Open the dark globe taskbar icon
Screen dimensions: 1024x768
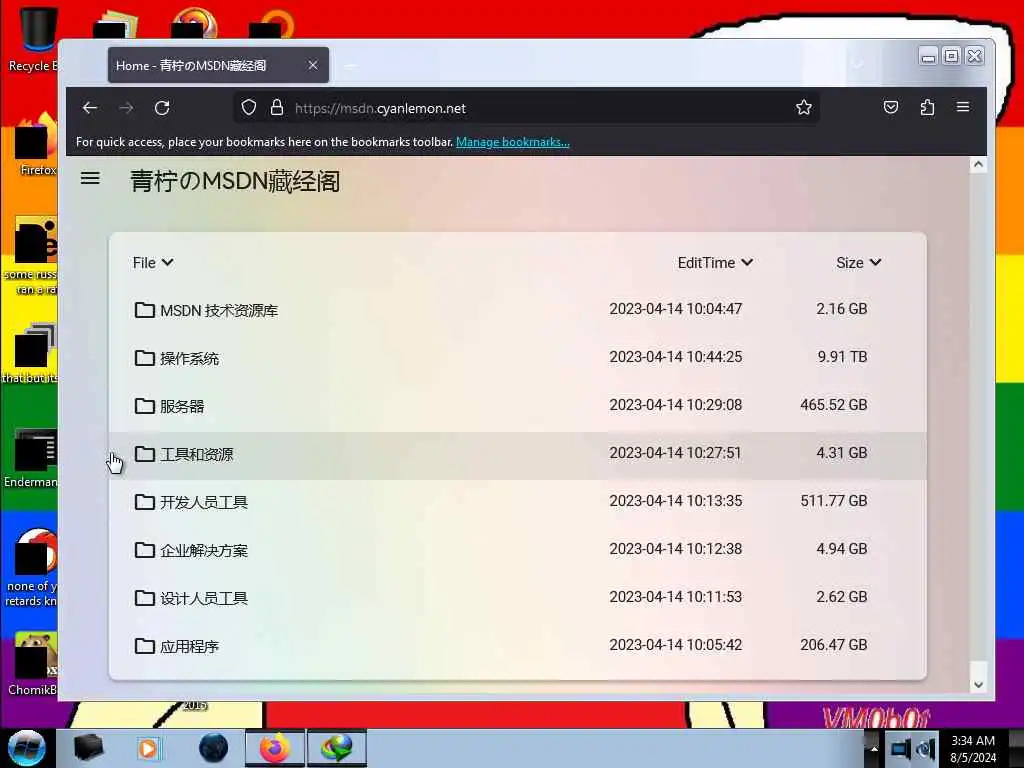pyautogui.click(x=213, y=748)
